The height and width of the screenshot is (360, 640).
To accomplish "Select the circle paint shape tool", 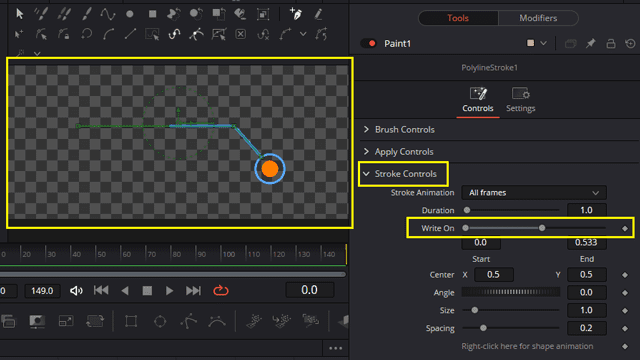I will pyautogui.click(x=129, y=14).
